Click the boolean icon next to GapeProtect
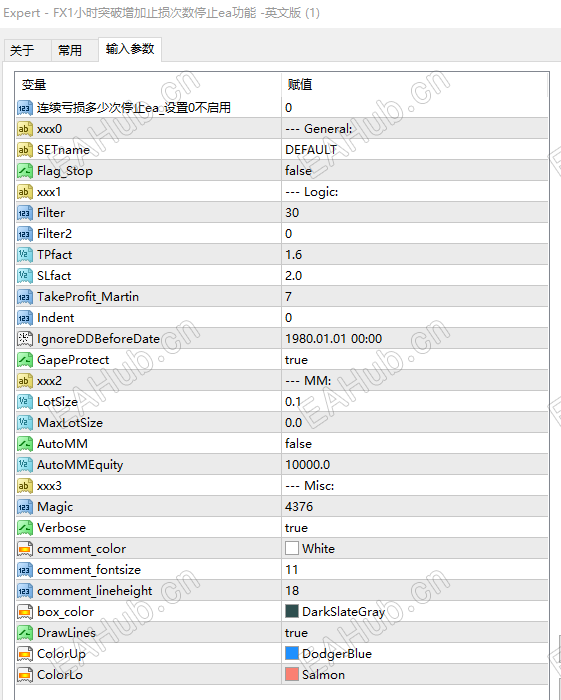The image size is (561, 700). coord(25,360)
